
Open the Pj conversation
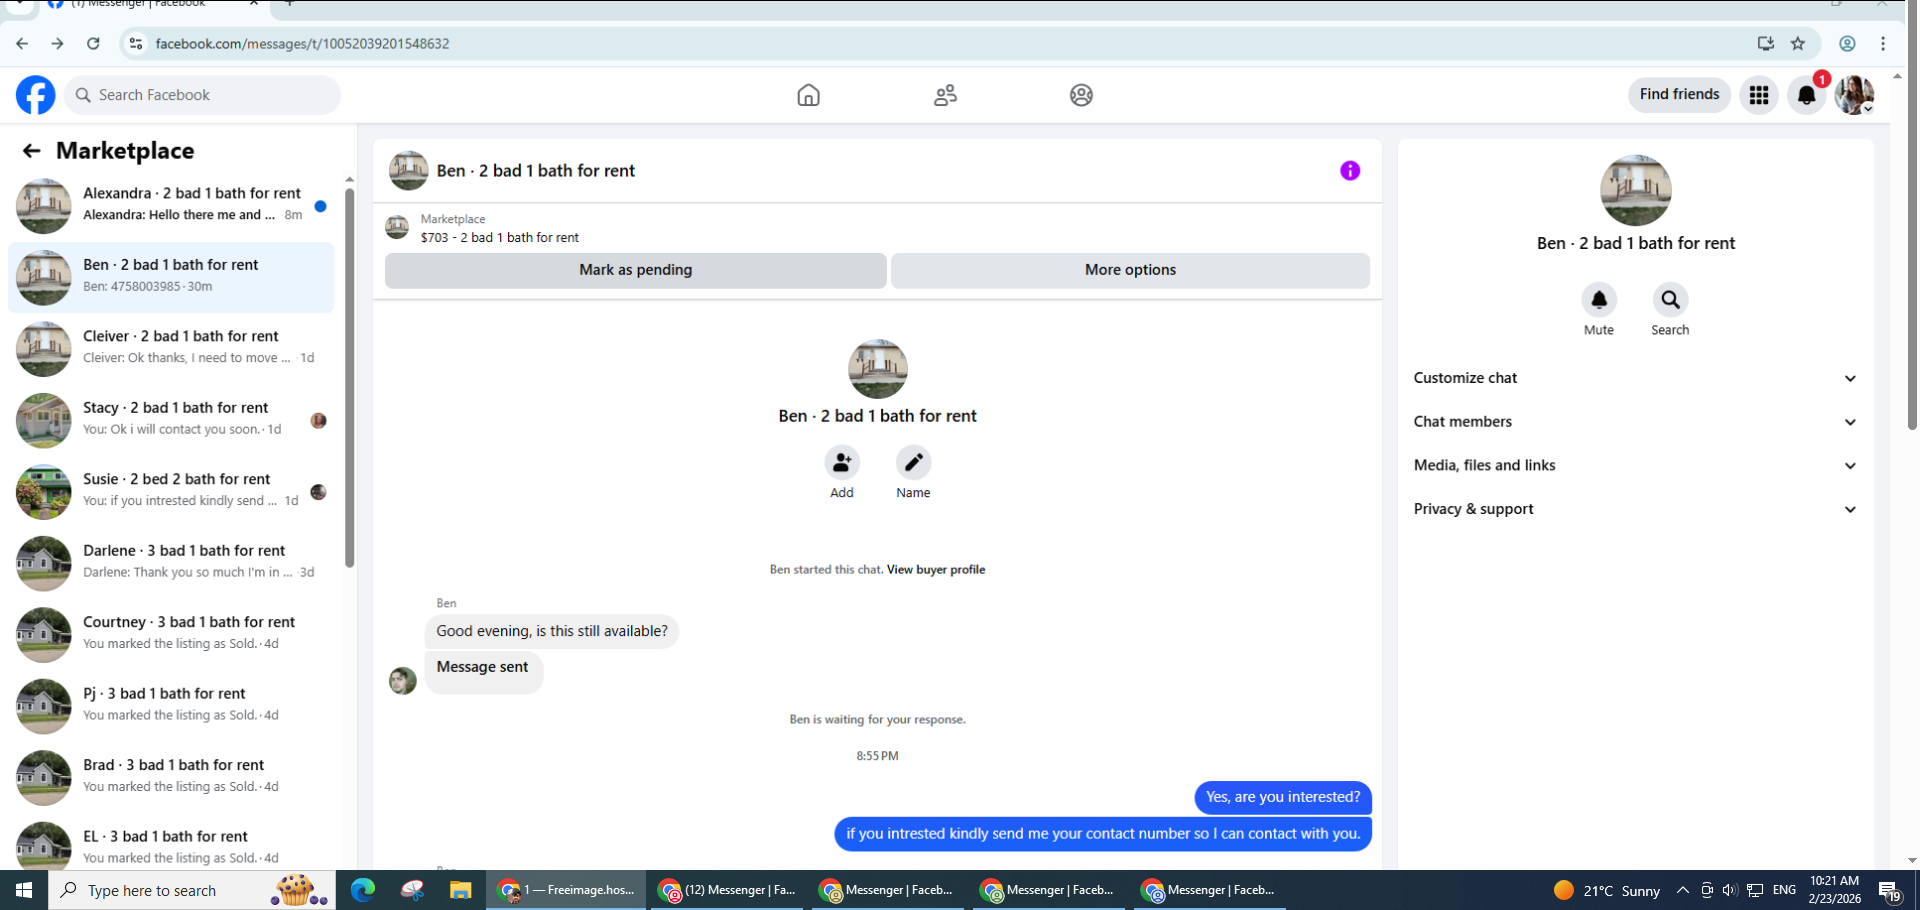[171, 706]
